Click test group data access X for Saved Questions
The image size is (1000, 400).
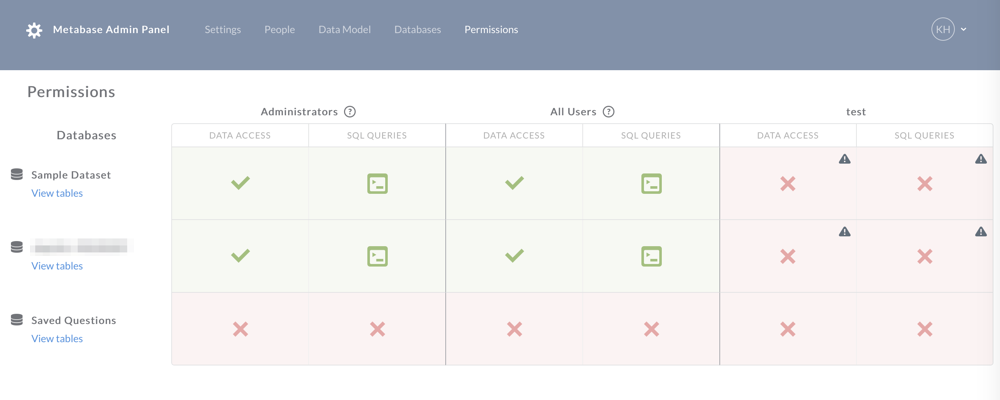[788, 329]
